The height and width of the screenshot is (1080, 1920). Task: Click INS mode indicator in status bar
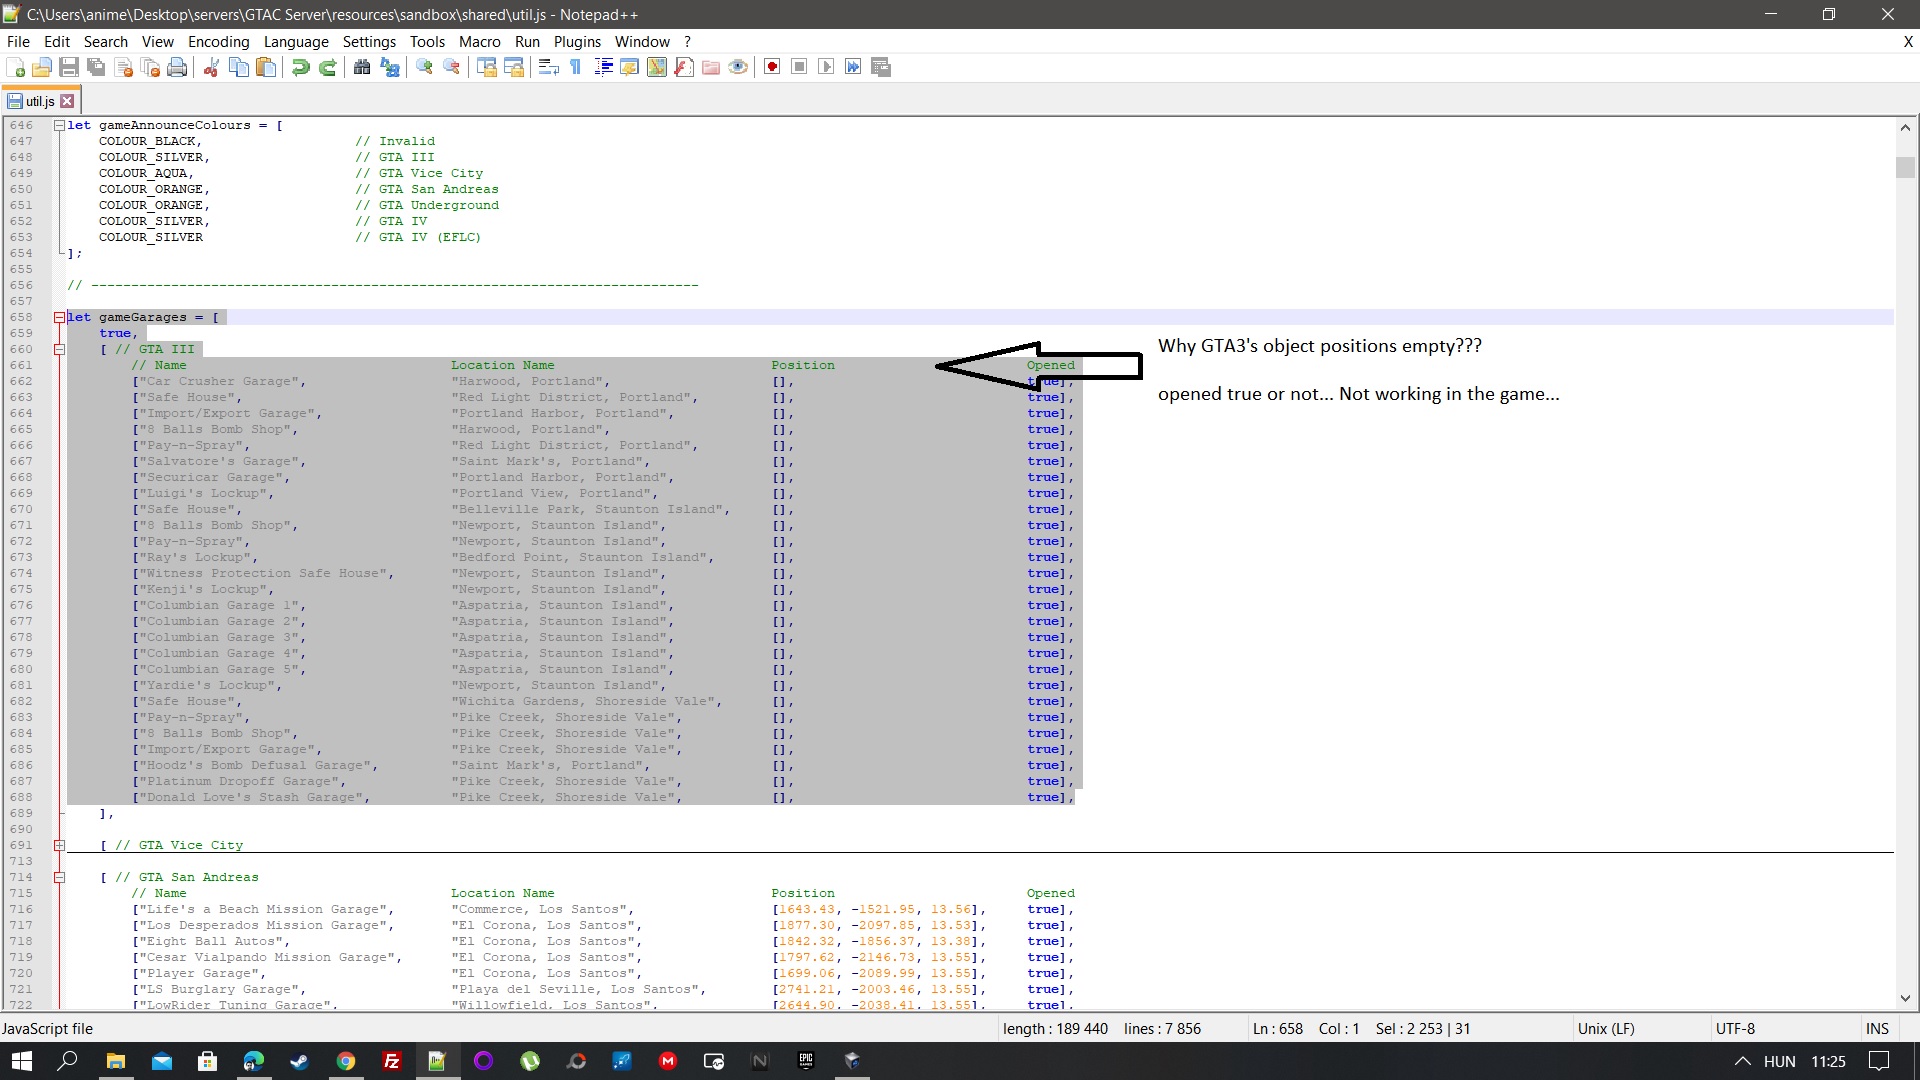pyautogui.click(x=1877, y=1029)
